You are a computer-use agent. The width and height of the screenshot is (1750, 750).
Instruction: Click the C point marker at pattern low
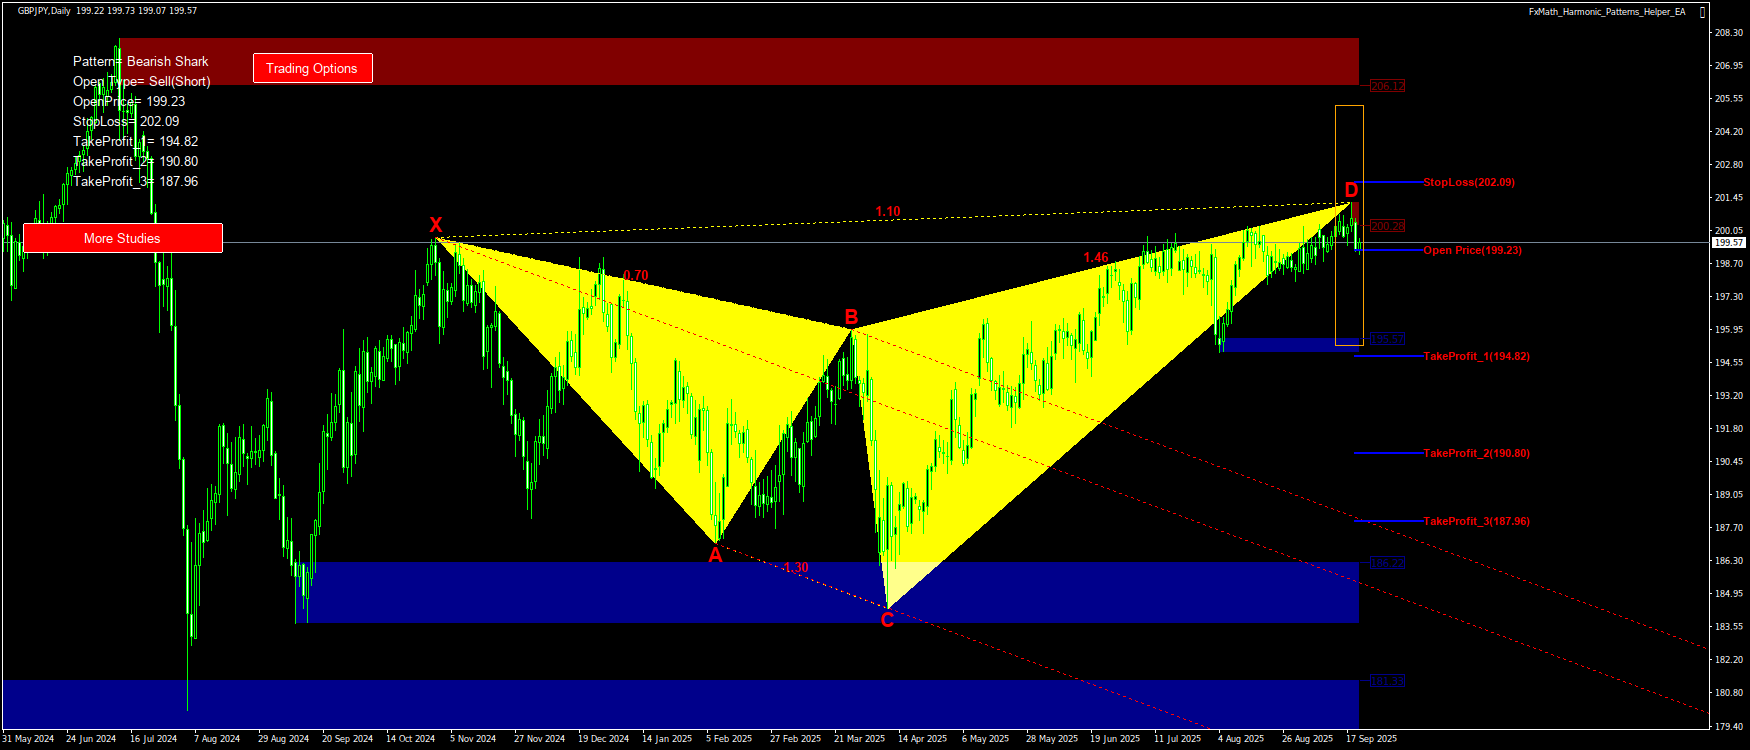(887, 621)
